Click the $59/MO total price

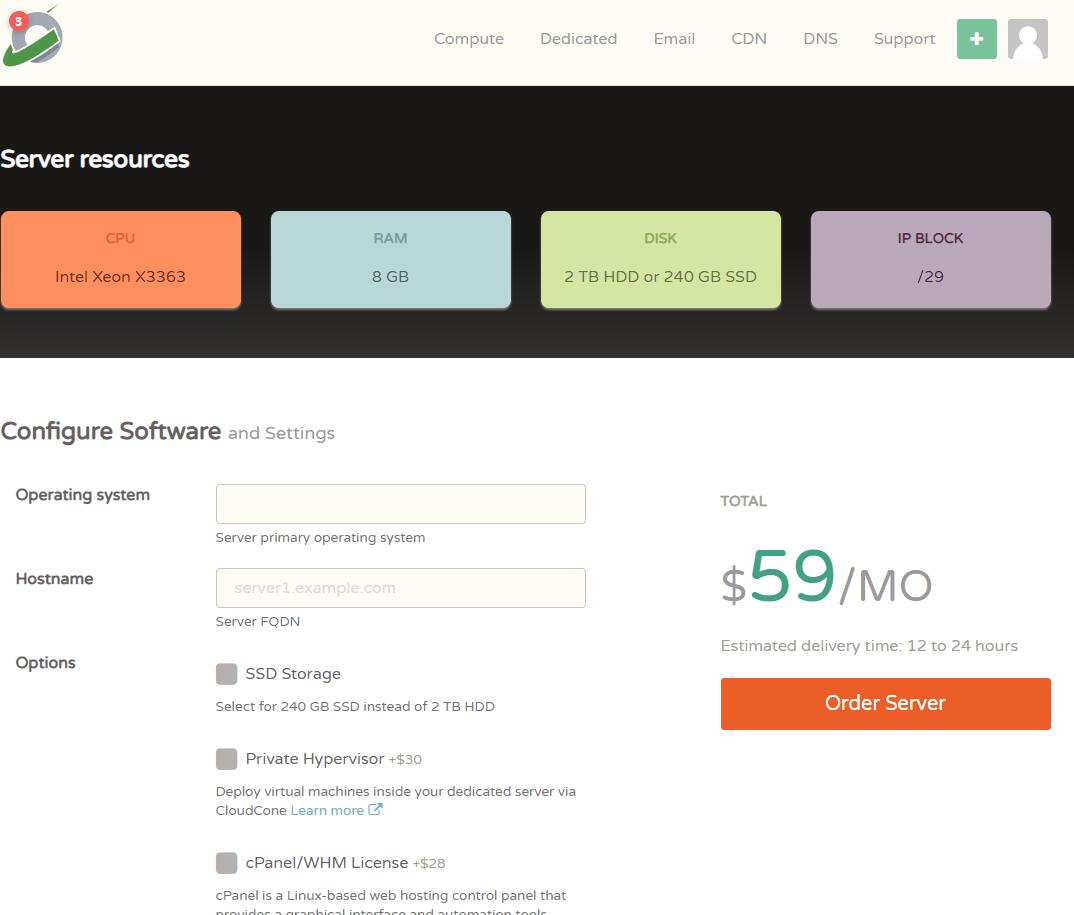(x=826, y=577)
